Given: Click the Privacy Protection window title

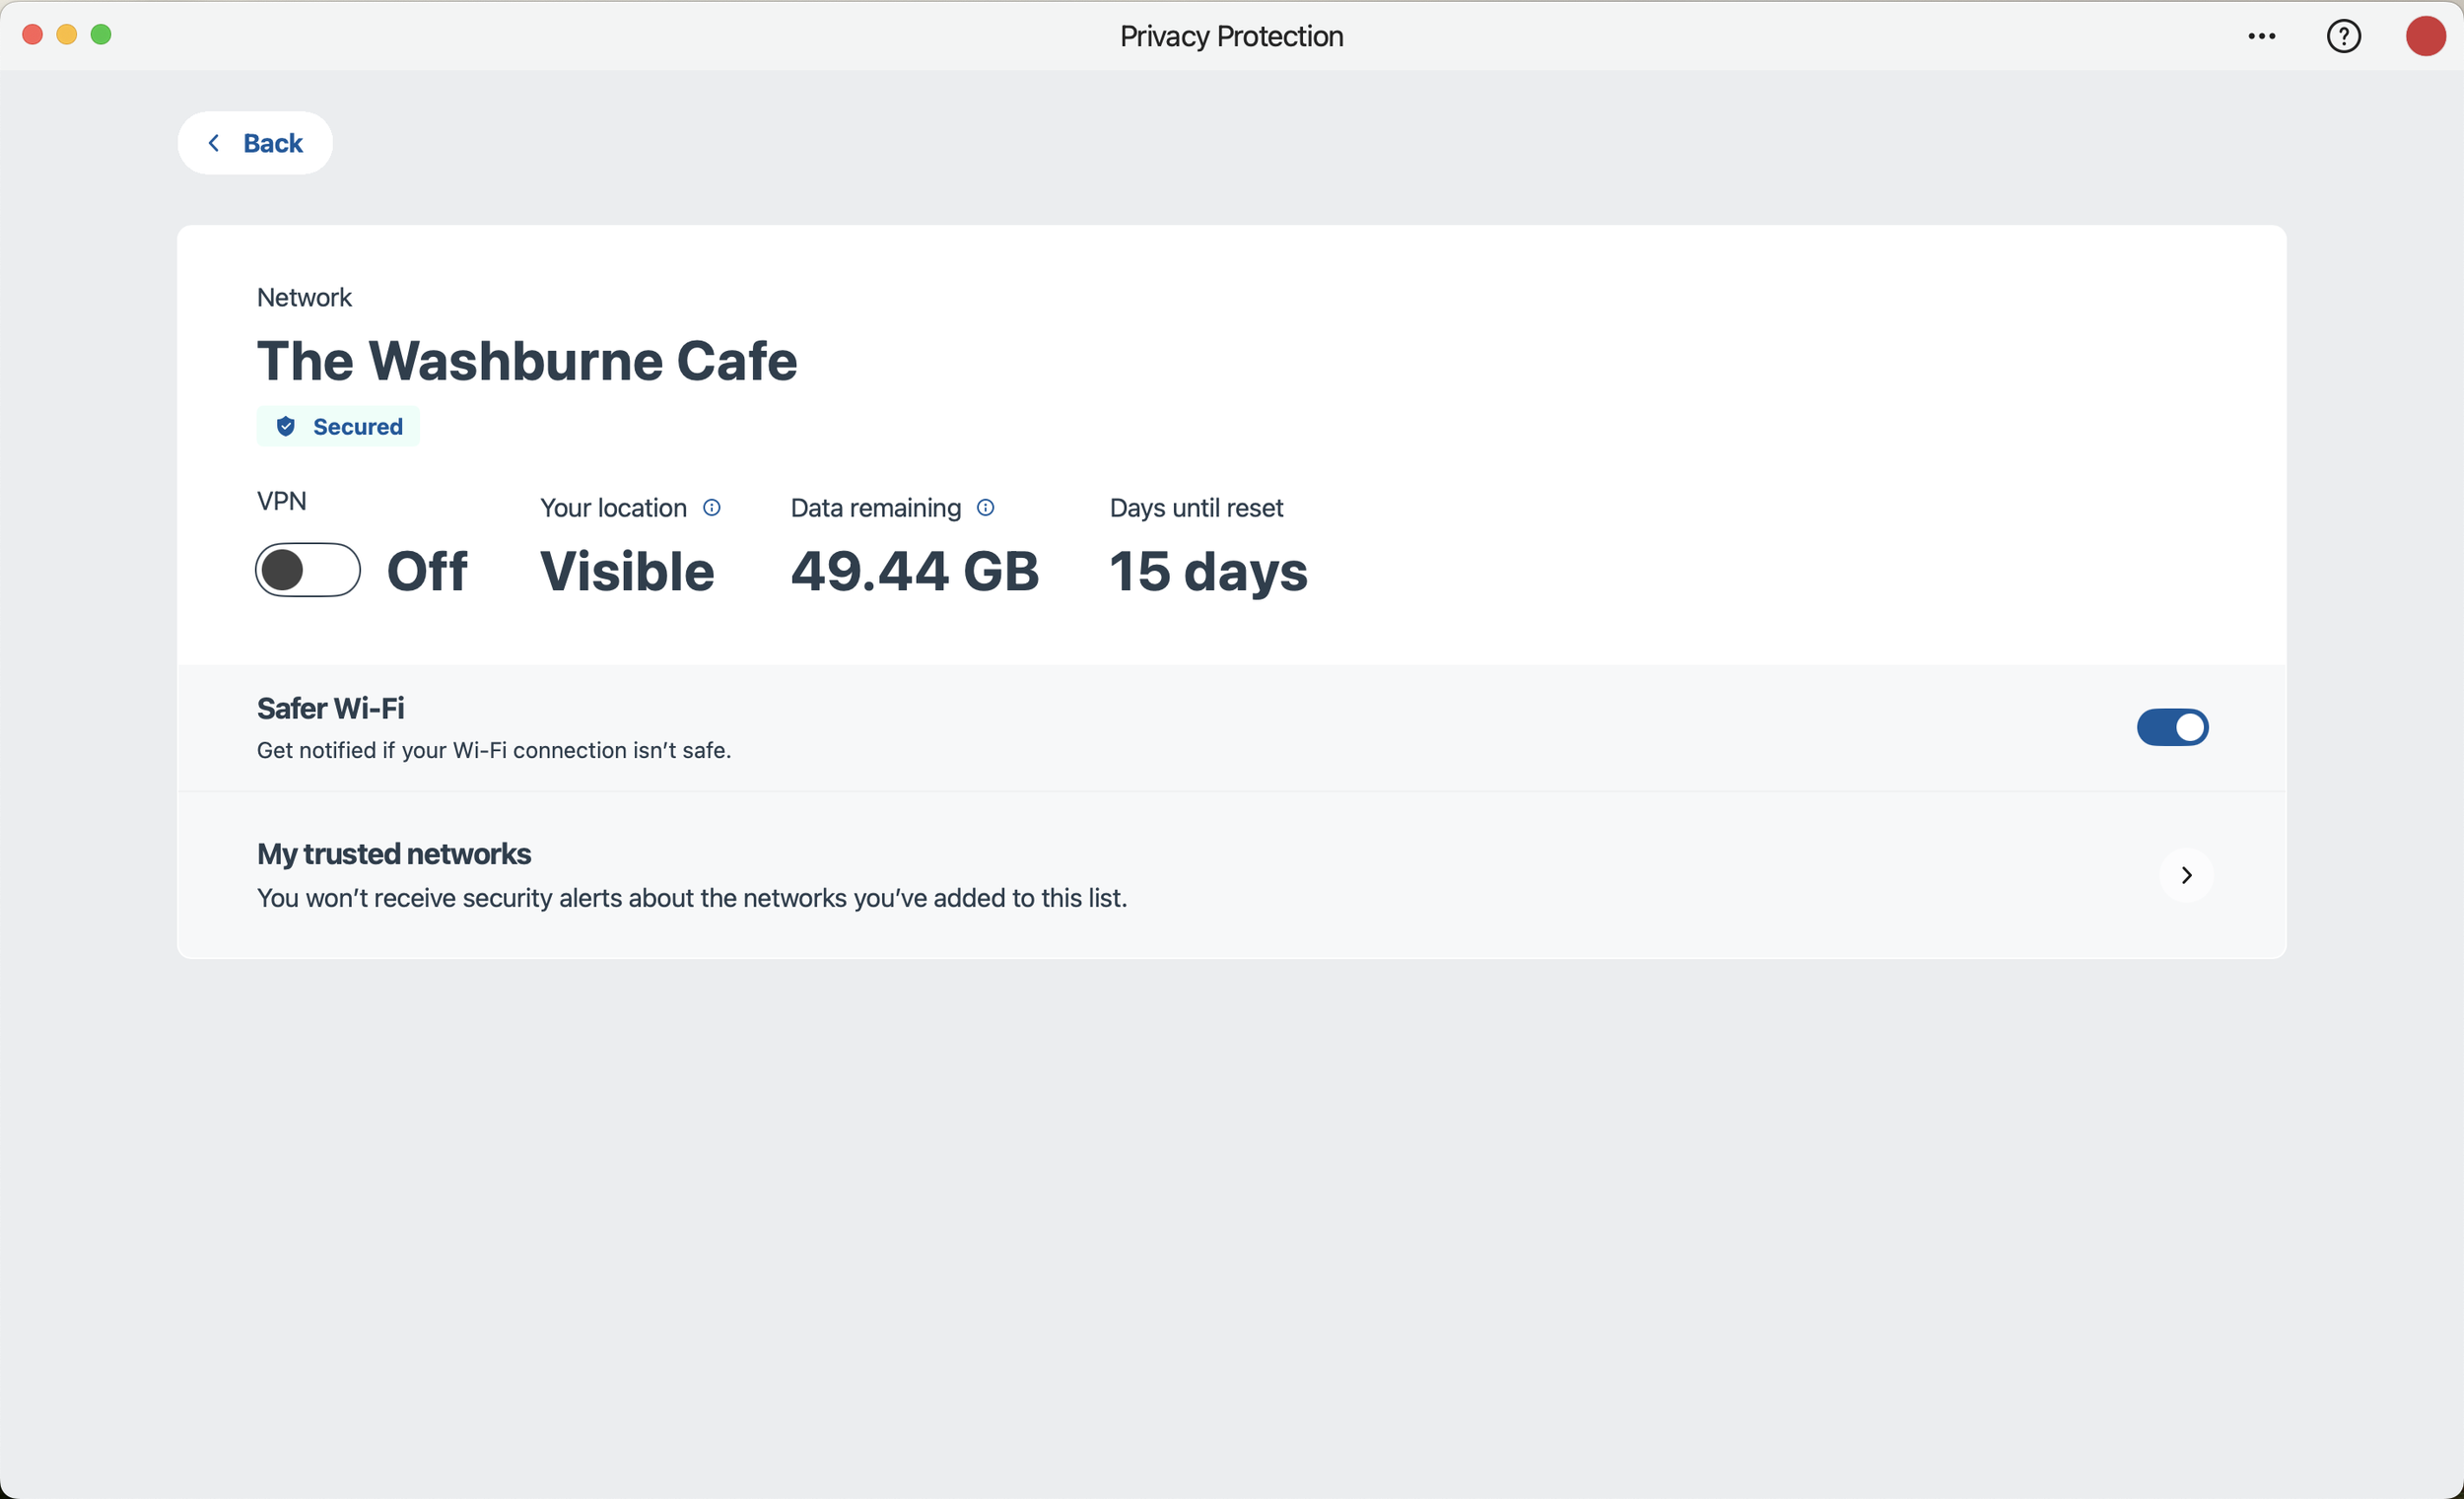Looking at the screenshot, I should [x=1231, y=36].
